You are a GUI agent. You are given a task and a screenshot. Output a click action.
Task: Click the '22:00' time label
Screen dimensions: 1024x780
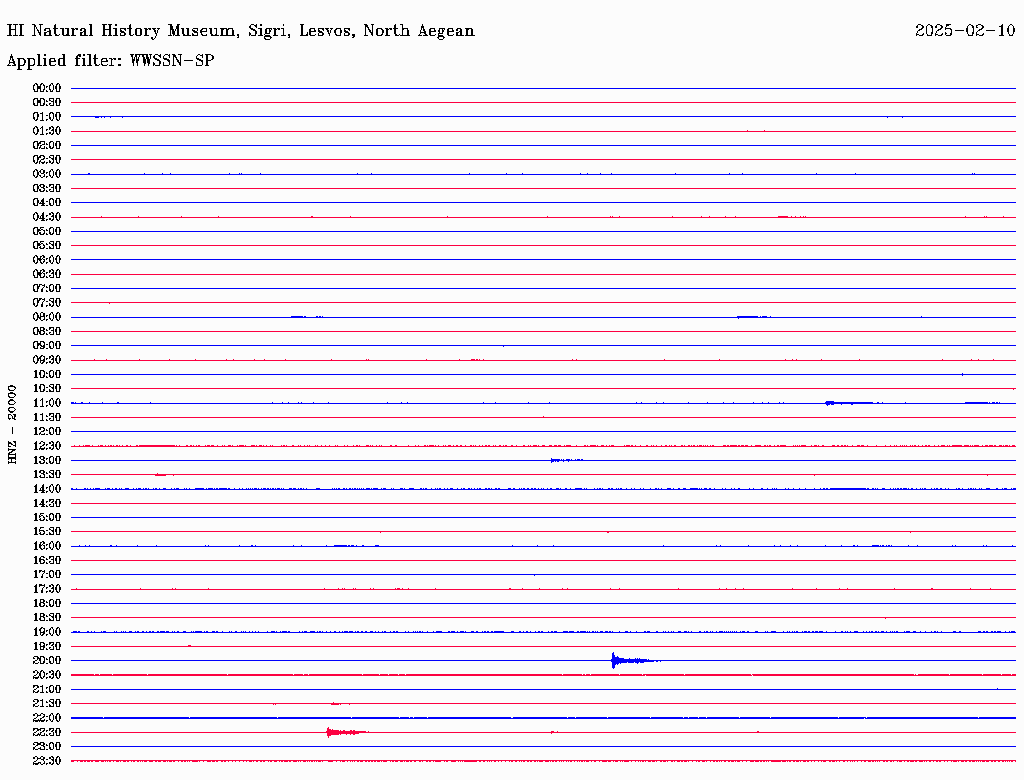coord(47,718)
